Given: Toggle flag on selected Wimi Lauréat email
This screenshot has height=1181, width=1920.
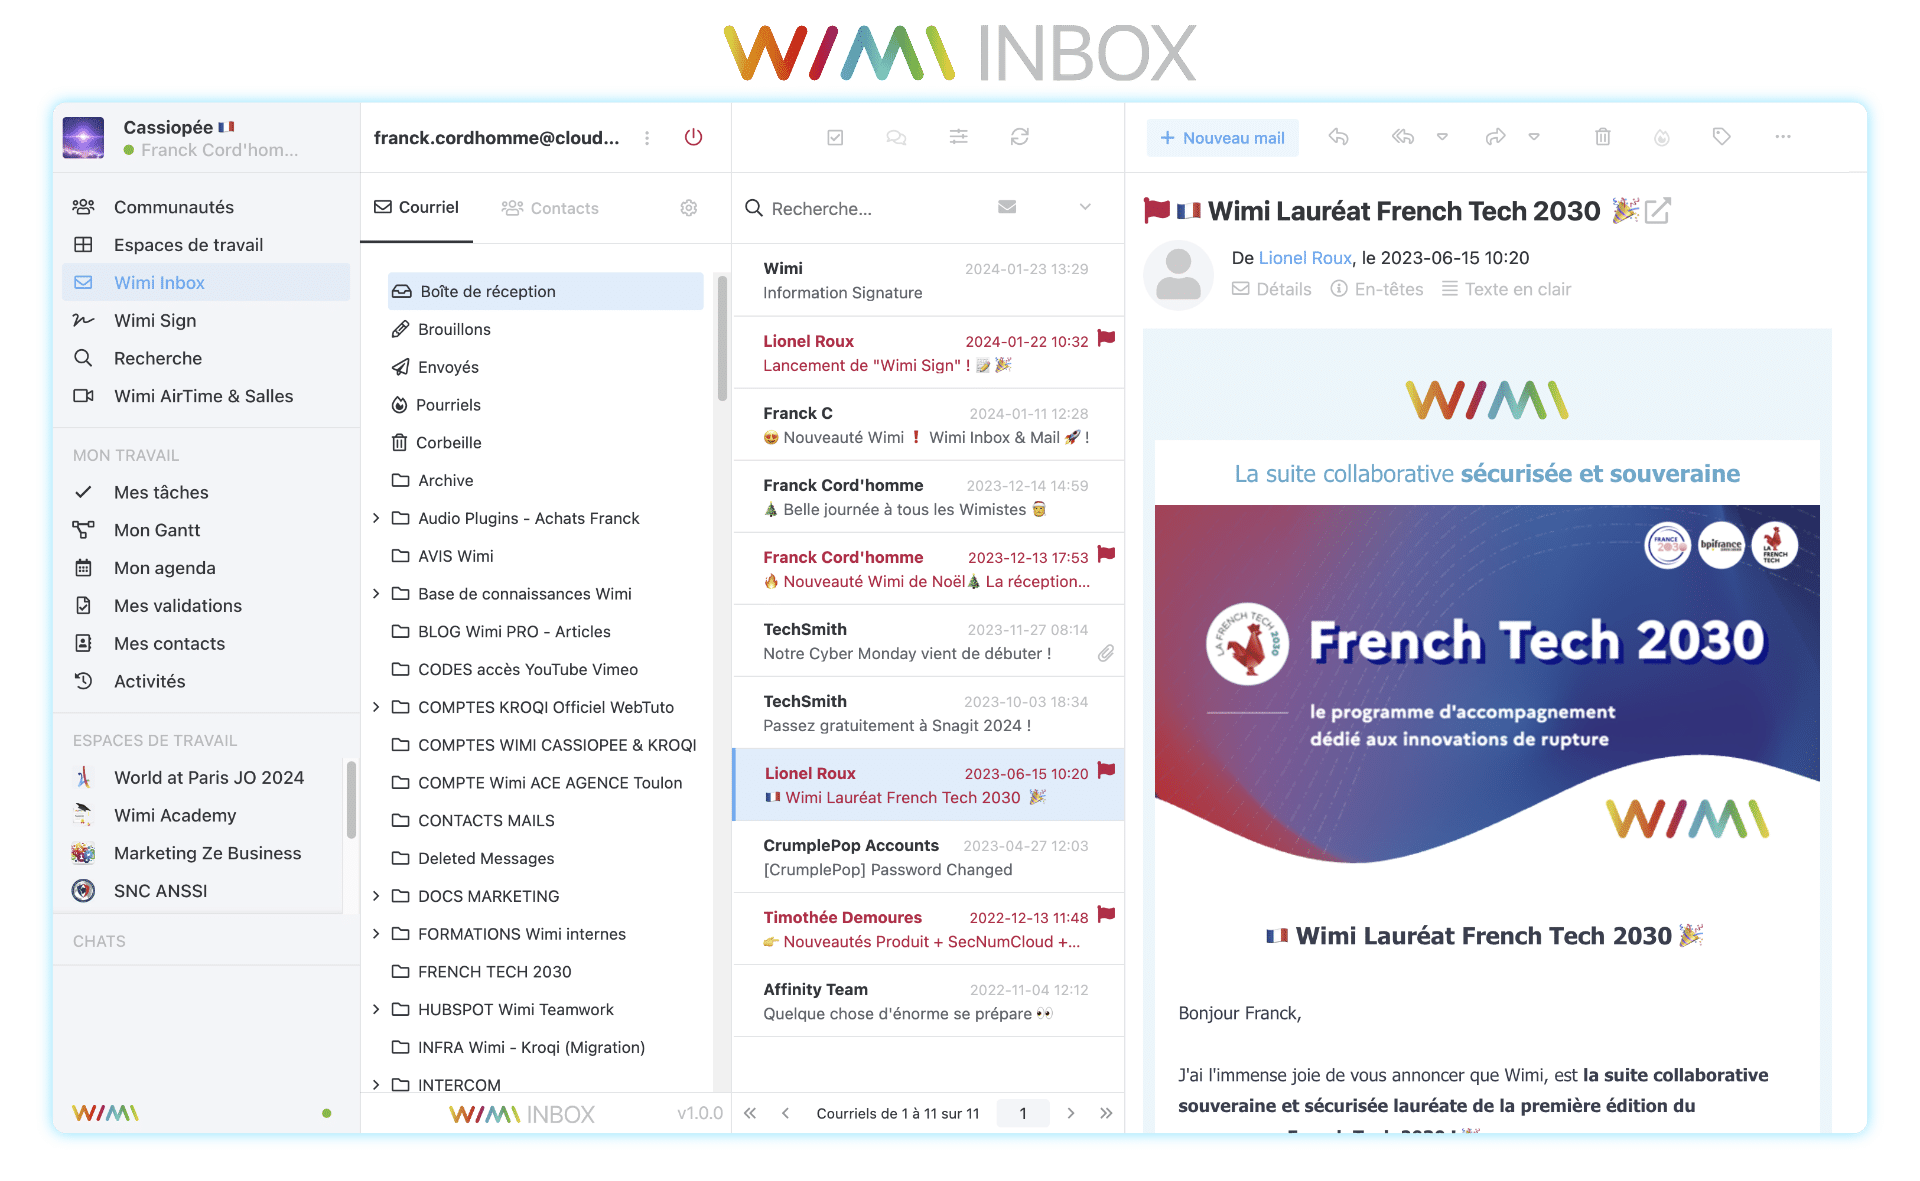Looking at the screenshot, I should pyautogui.click(x=1106, y=770).
